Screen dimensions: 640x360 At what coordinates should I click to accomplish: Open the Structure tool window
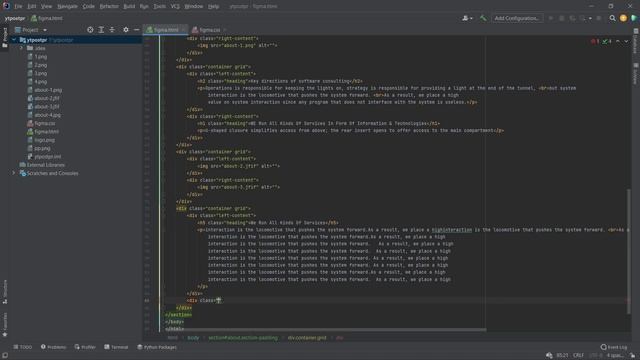(5, 291)
